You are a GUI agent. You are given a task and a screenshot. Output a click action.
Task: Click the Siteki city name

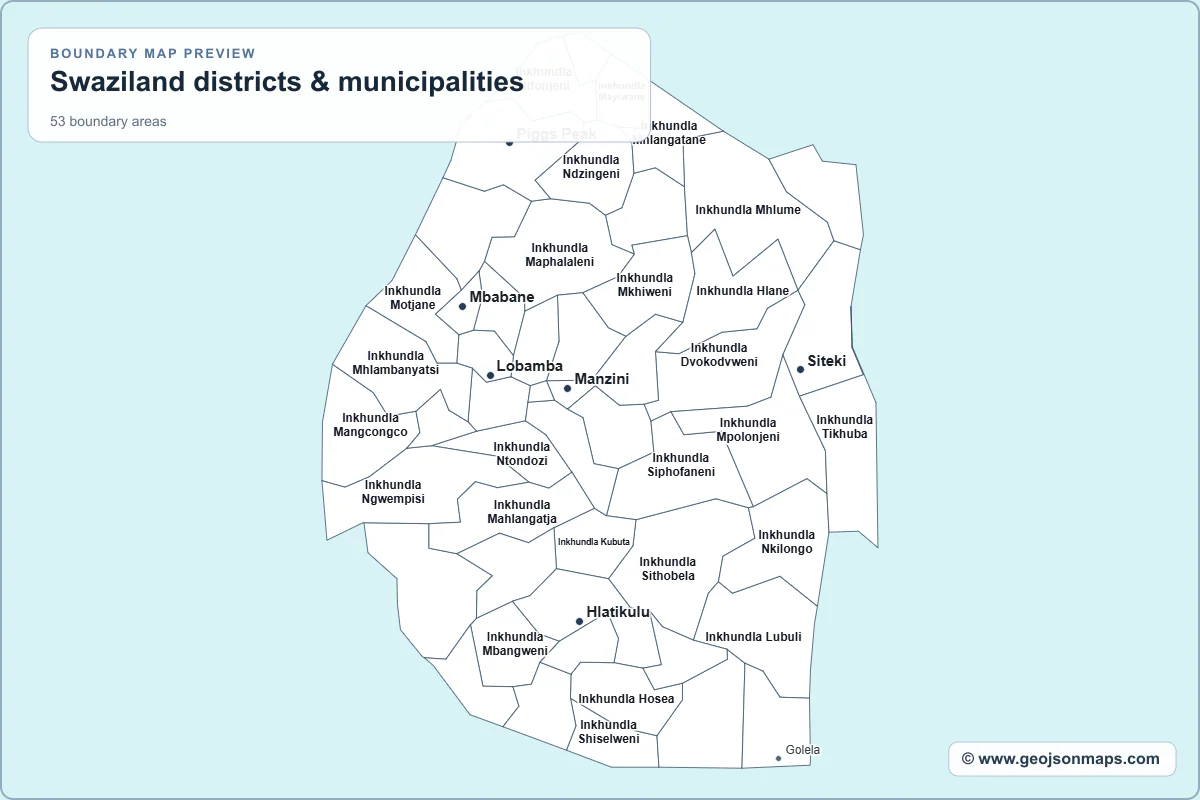827,361
